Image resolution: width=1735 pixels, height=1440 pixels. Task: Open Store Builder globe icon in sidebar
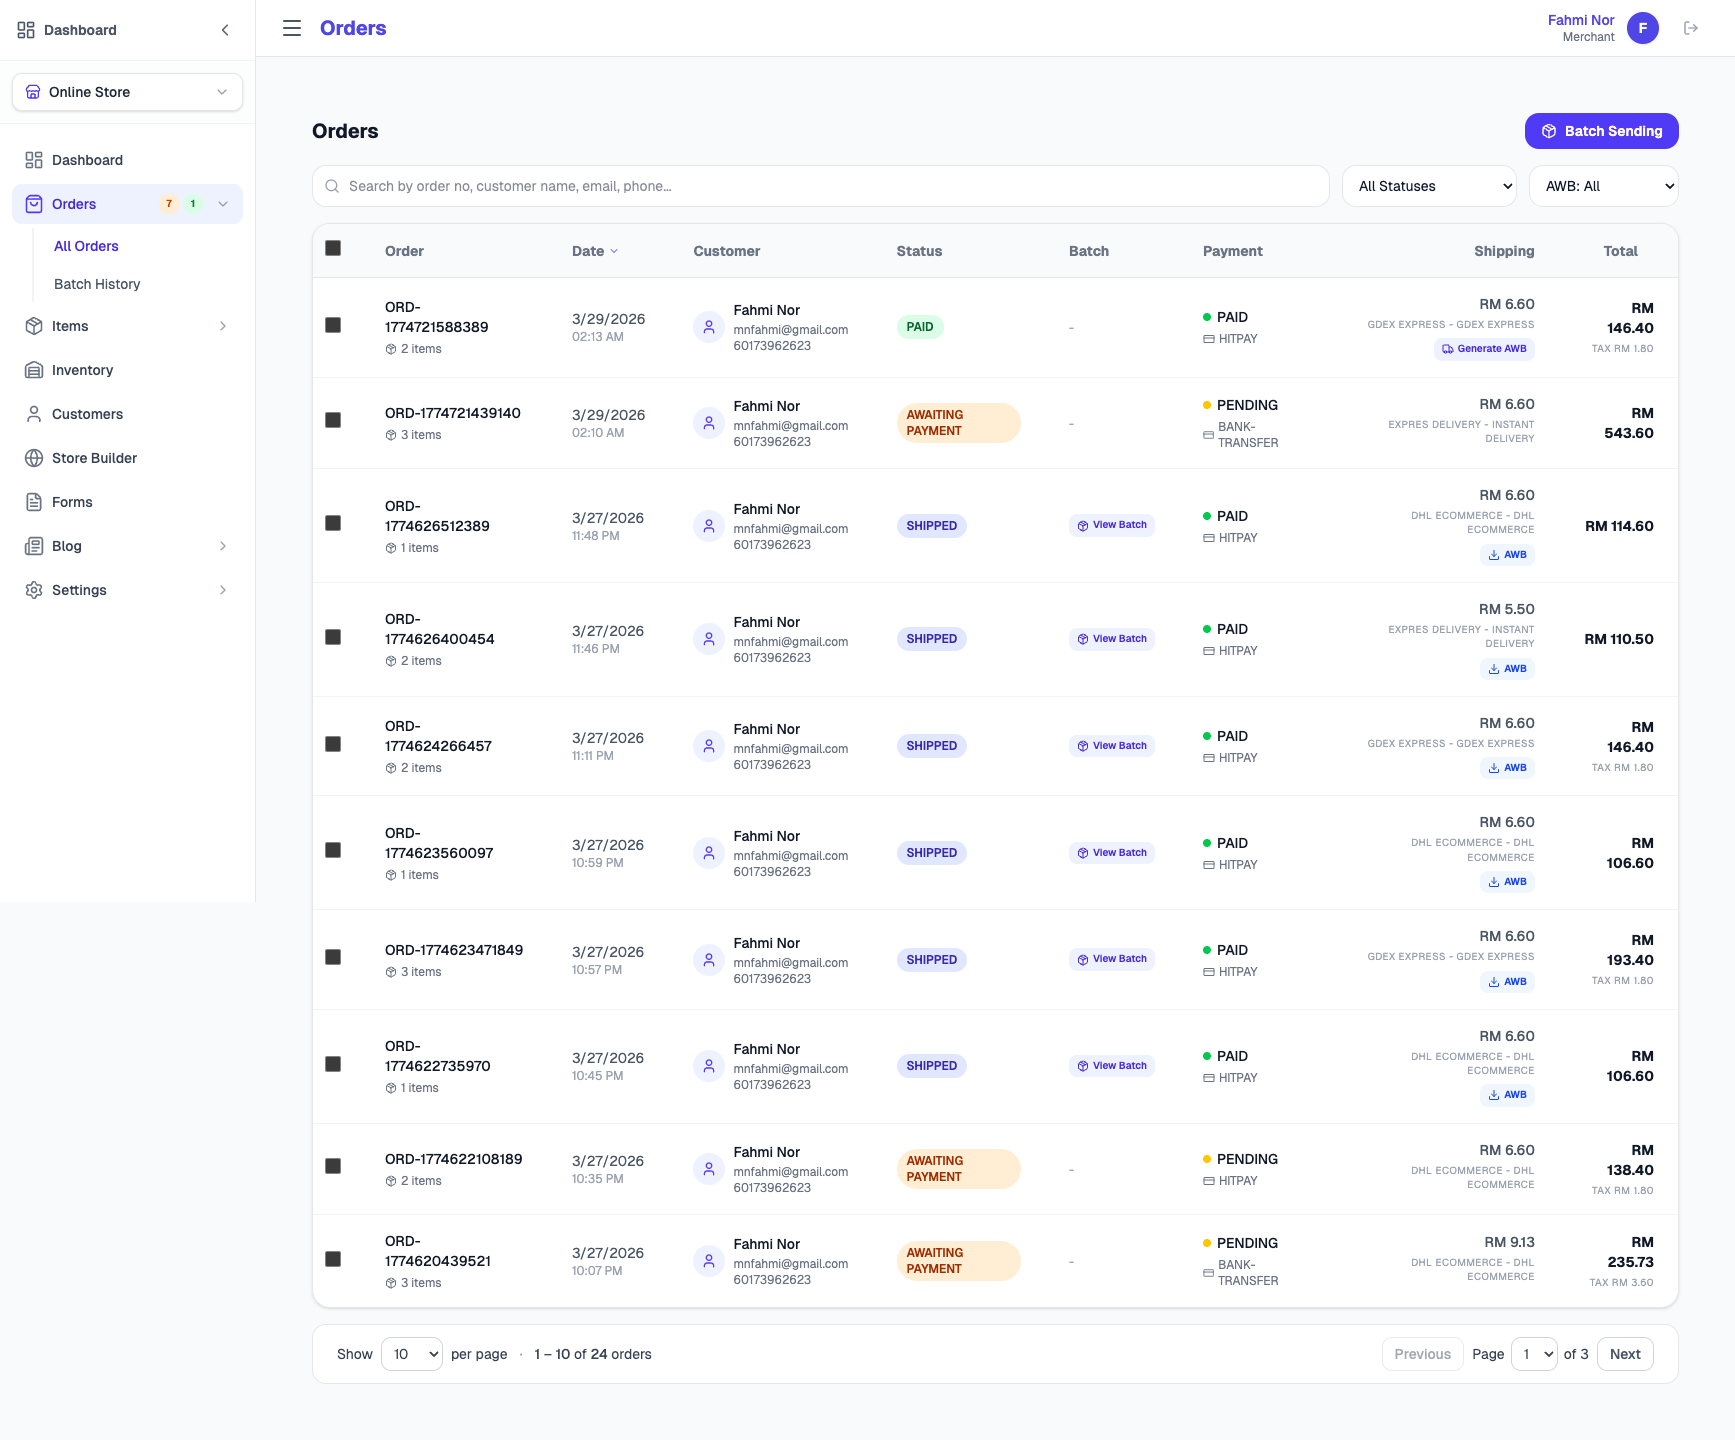point(34,458)
